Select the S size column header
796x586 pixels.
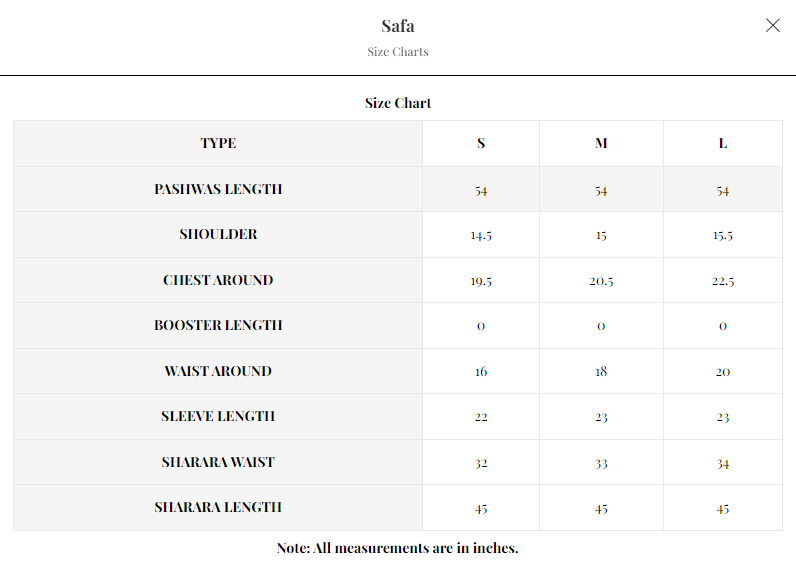point(481,143)
